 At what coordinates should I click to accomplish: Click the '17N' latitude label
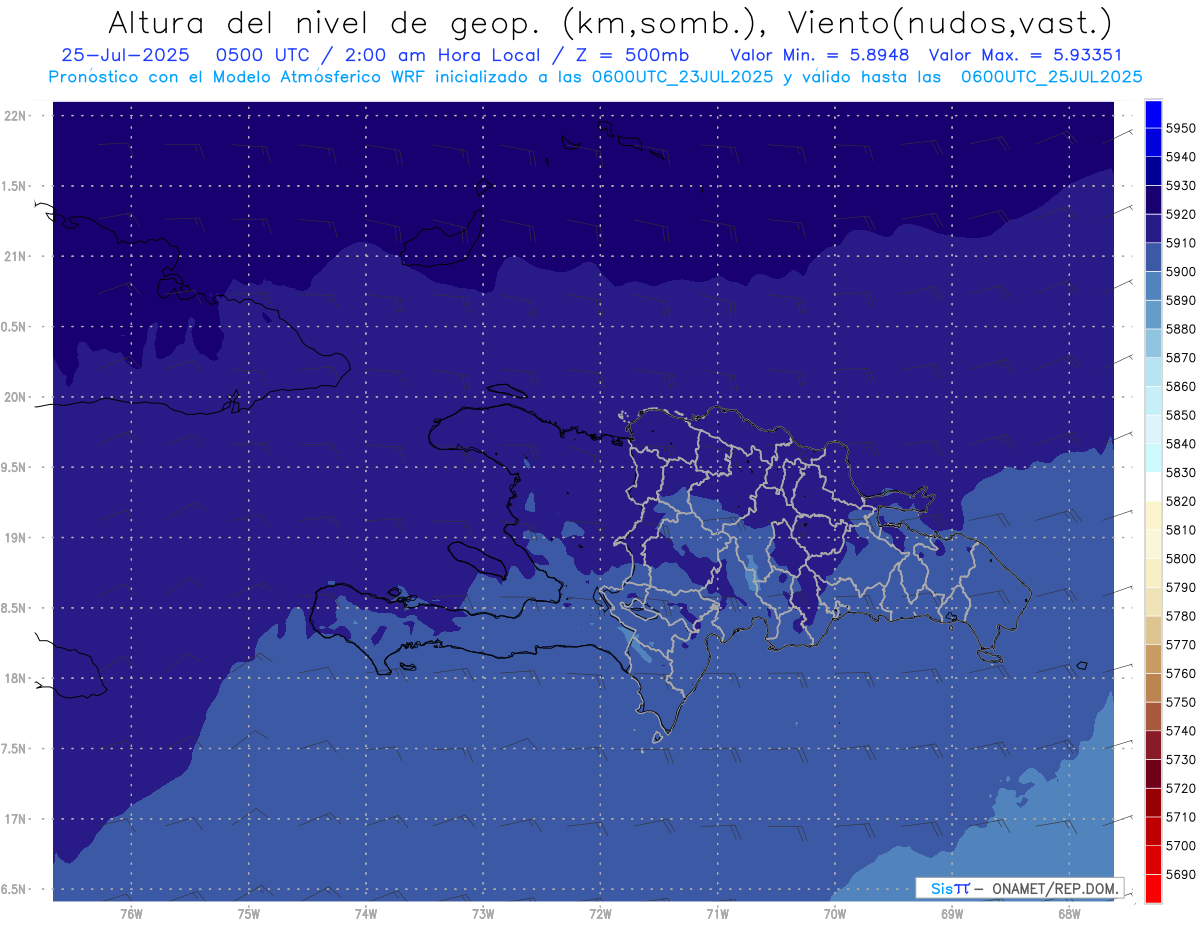(x=15, y=819)
